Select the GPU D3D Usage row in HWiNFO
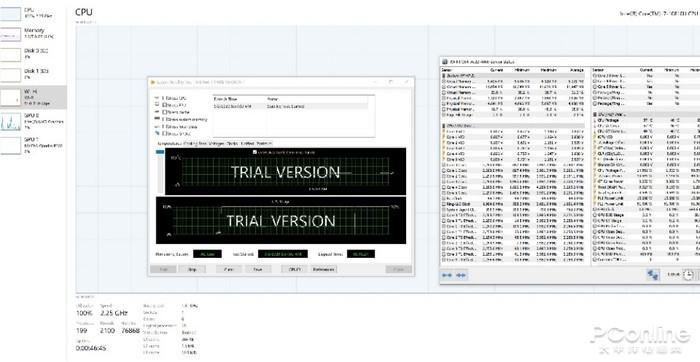The image size is (700, 362). pos(646,215)
